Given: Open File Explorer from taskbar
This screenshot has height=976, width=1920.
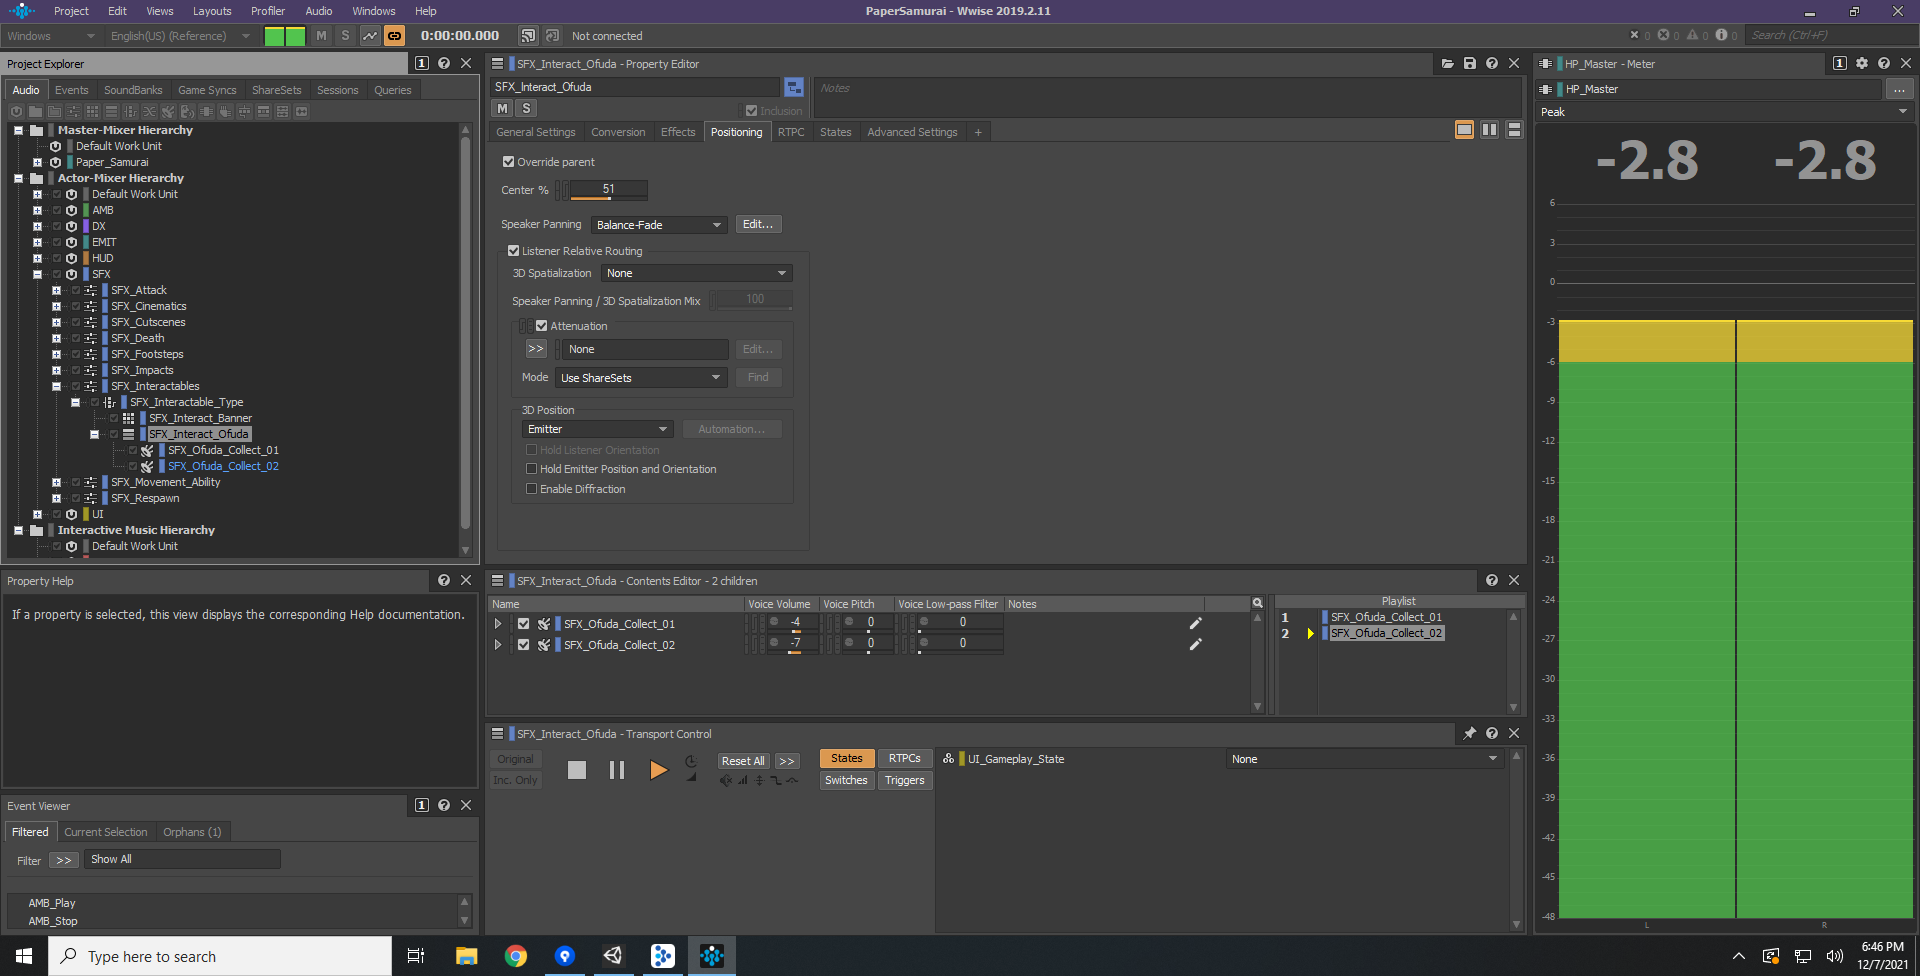Looking at the screenshot, I should 467,956.
